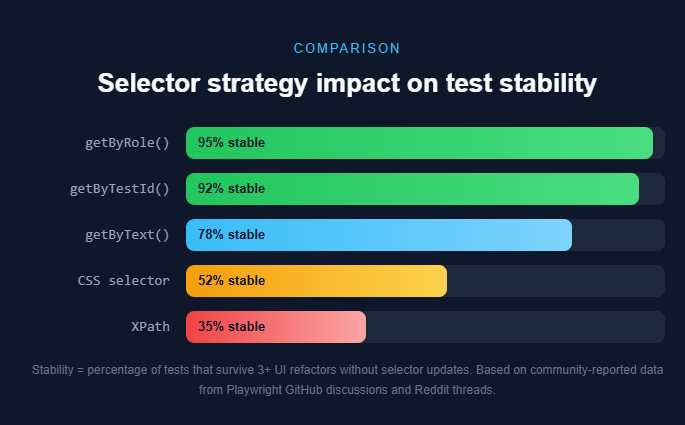Click the right end of the green getByTestId bar

click(632, 189)
